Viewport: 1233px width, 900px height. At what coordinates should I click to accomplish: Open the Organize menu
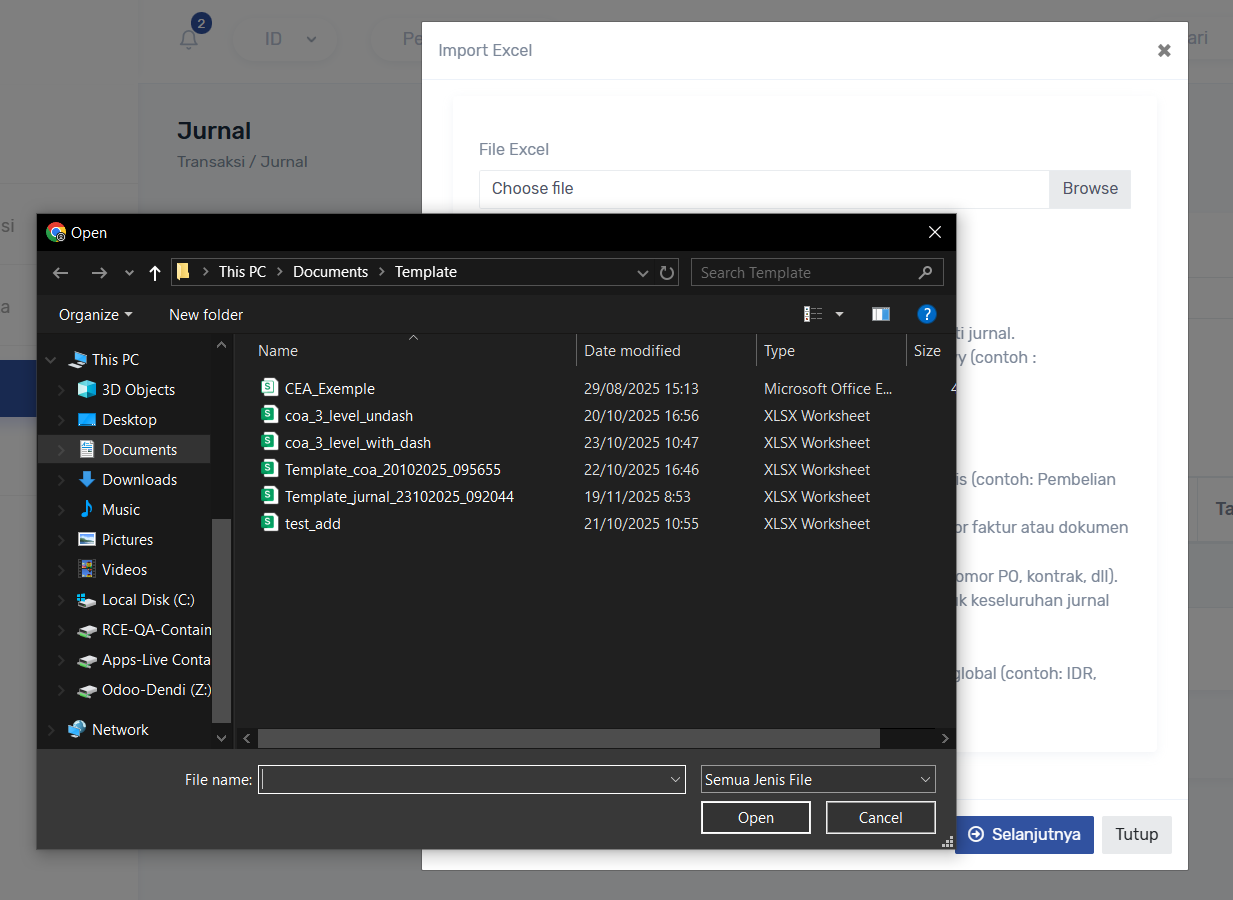[95, 315]
